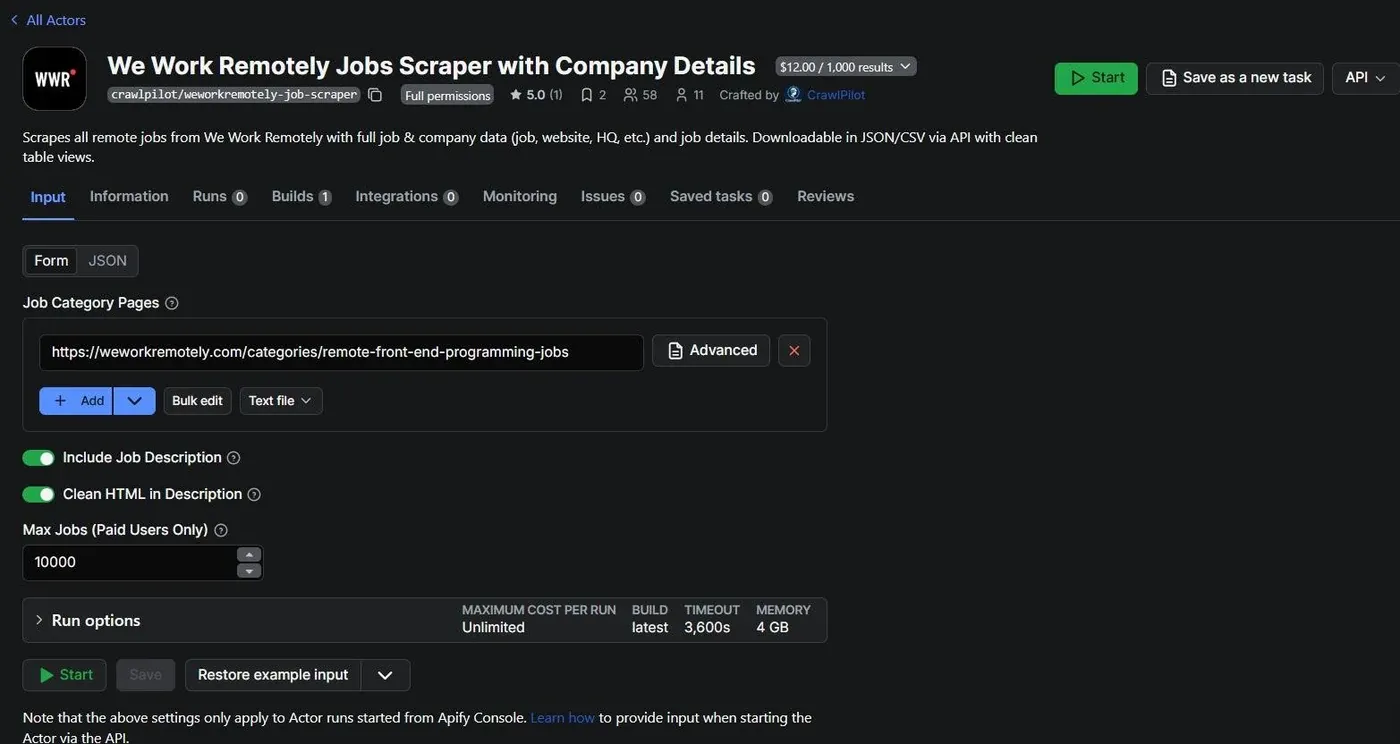
Task: Select the JSON input mode
Action: pos(107,261)
